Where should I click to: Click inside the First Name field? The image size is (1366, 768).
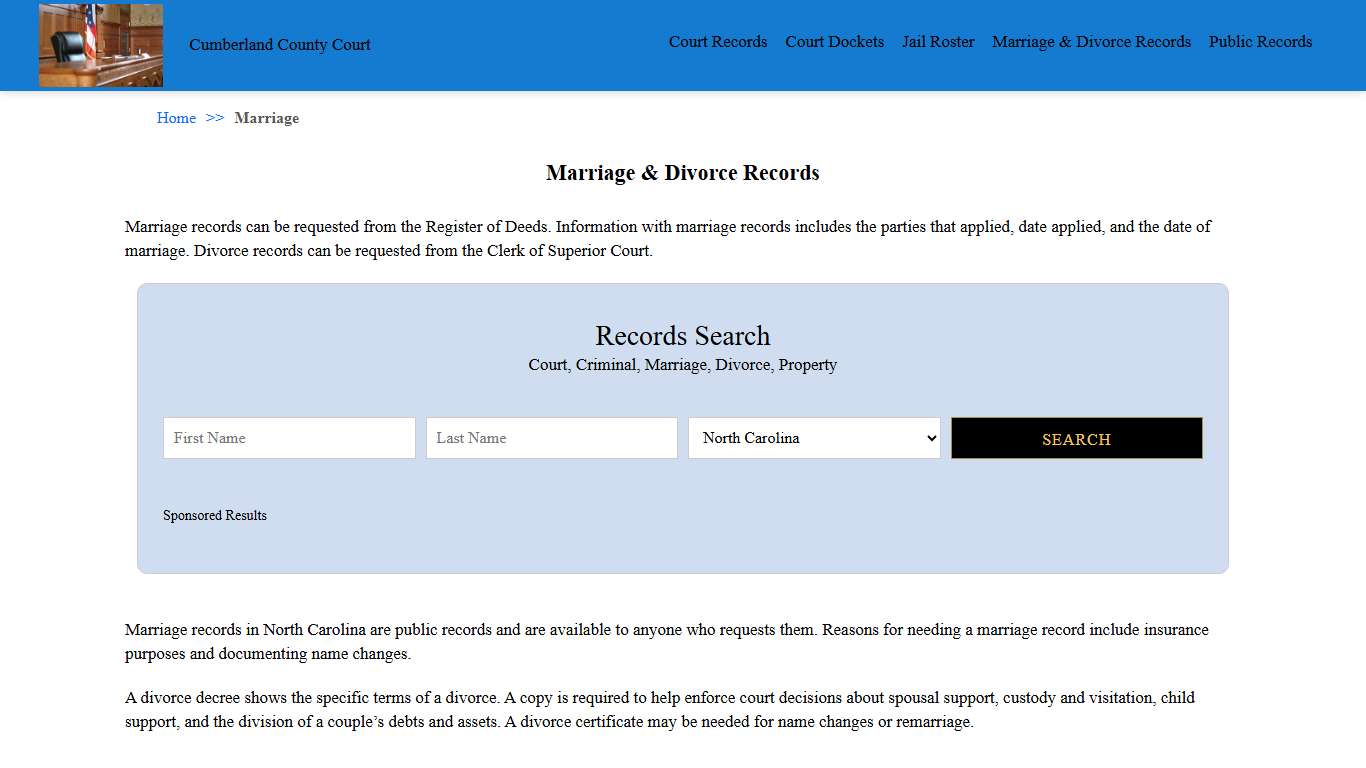tap(288, 438)
